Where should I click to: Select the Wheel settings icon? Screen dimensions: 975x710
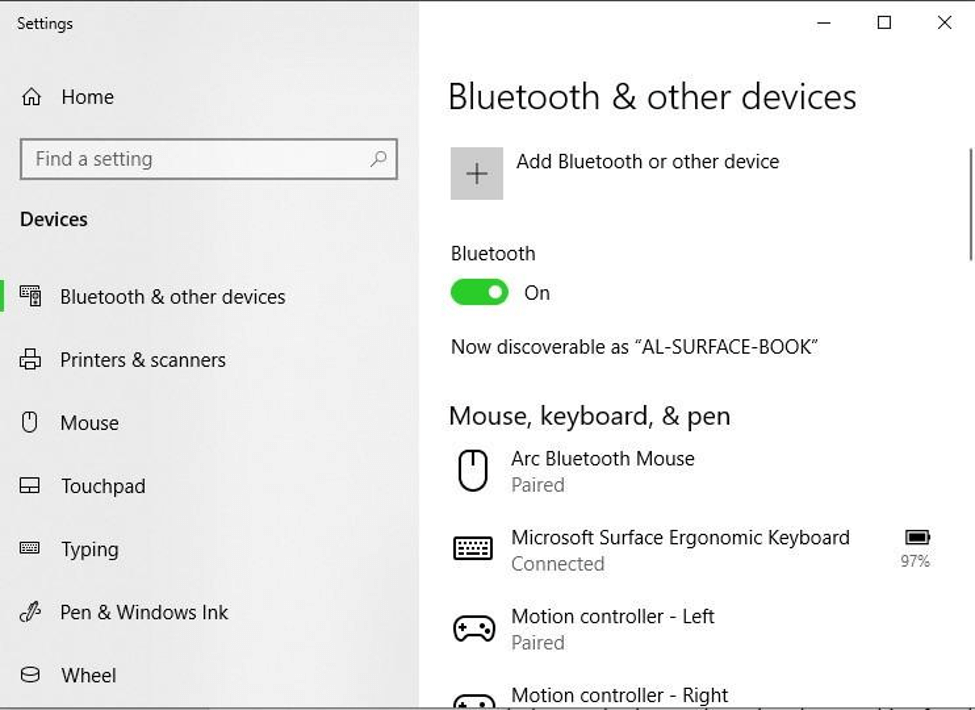coord(31,675)
